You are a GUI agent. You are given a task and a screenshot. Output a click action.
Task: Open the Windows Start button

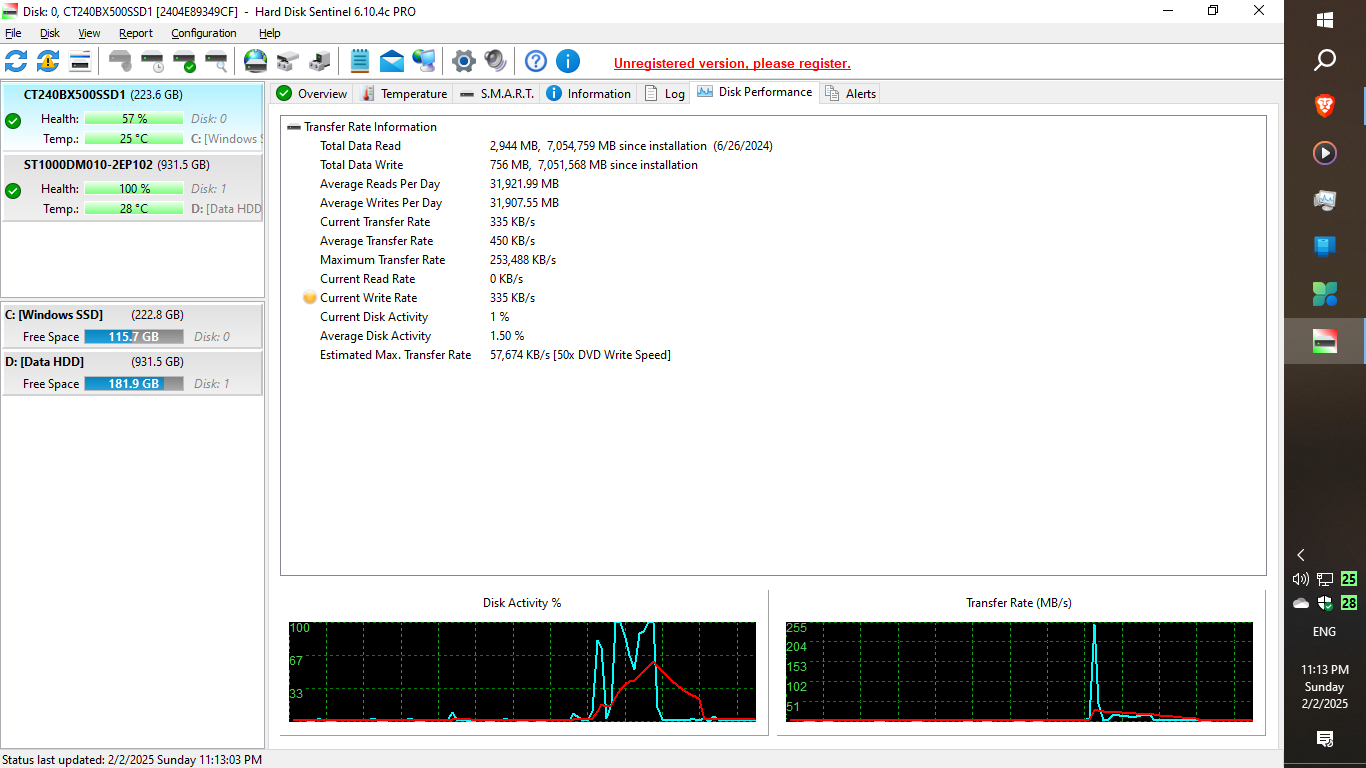1325,20
